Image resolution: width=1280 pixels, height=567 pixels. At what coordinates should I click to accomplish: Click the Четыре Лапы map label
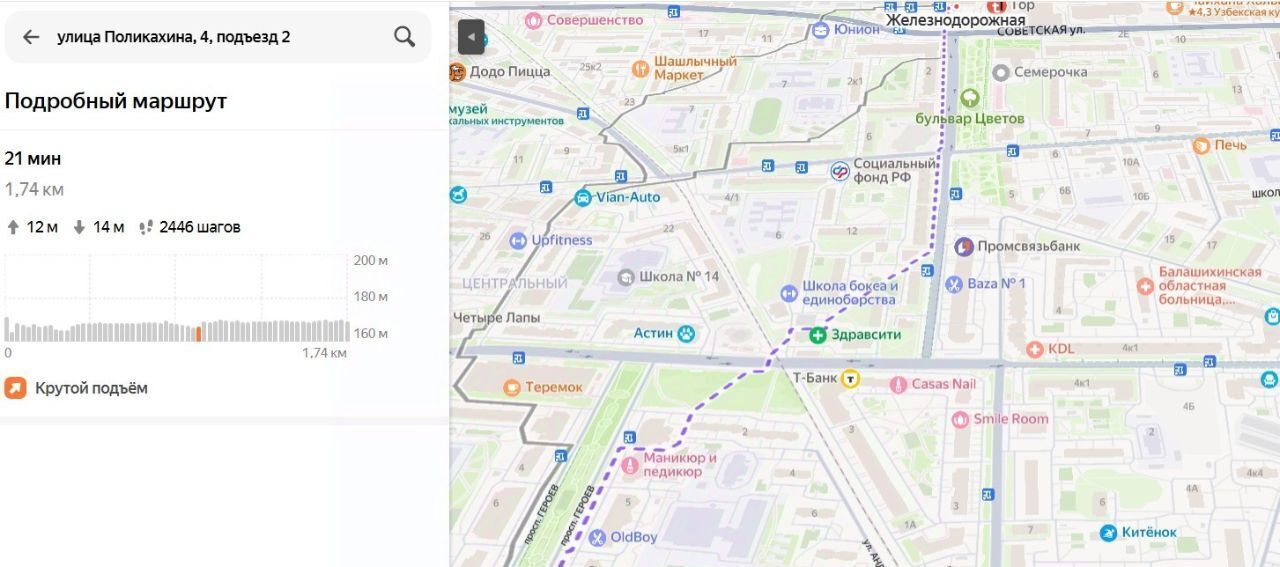click(x=496, y=318)
